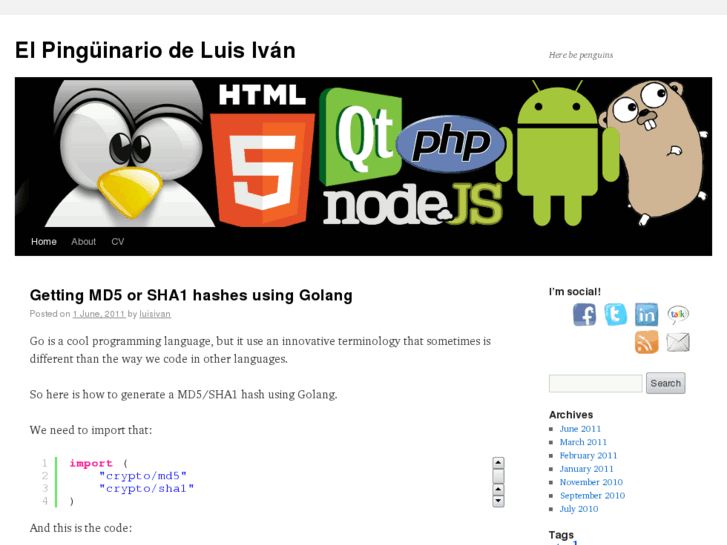Open the Google Talk icon
The height and width of the screenshot is (545, 727).
click(x=678, y=314)
